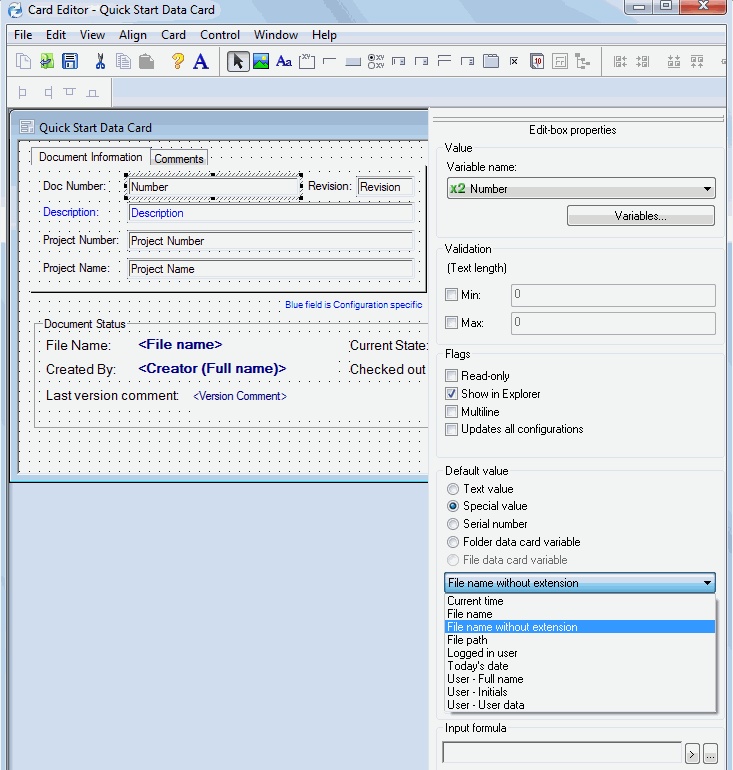Click the Open card icon with green arrow
The height and width of the screenshot is (770, 733).
pos(47,61)
